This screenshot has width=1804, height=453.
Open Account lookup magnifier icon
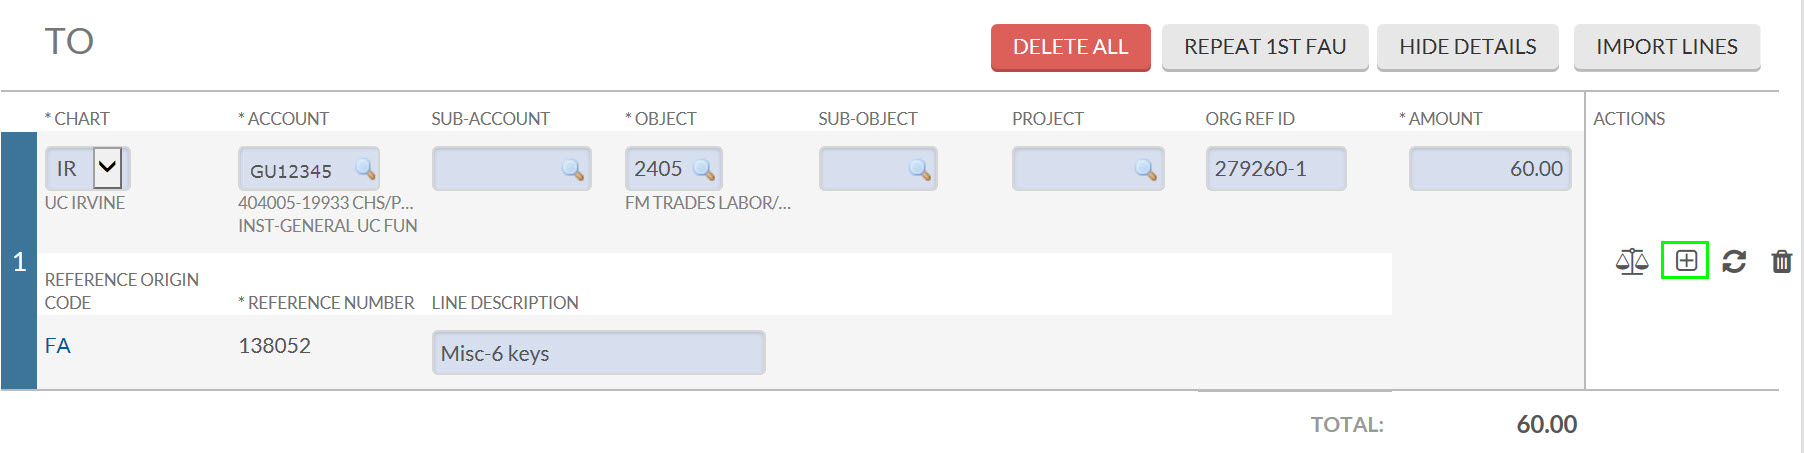click(x=365, y=169)
